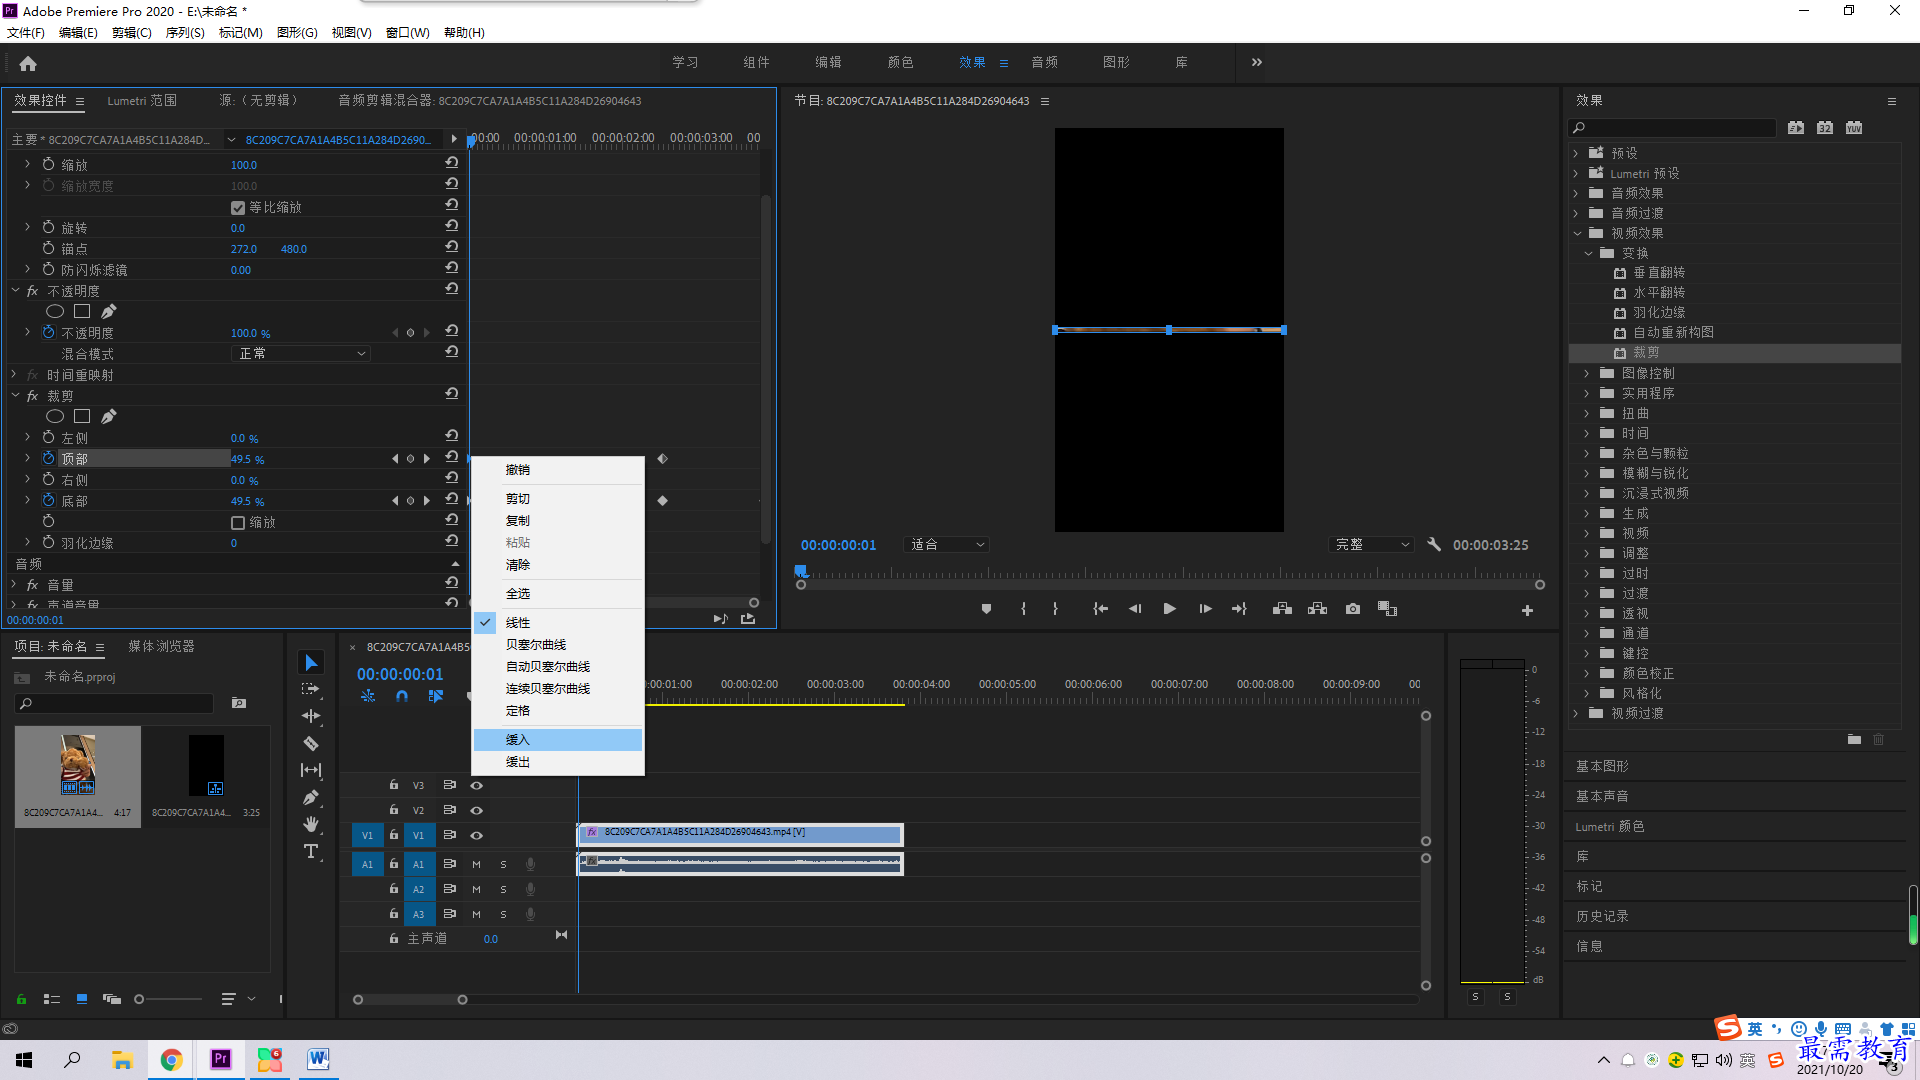Select the Slip tool
This screenshot has height=1080, width=1920.
311,770
